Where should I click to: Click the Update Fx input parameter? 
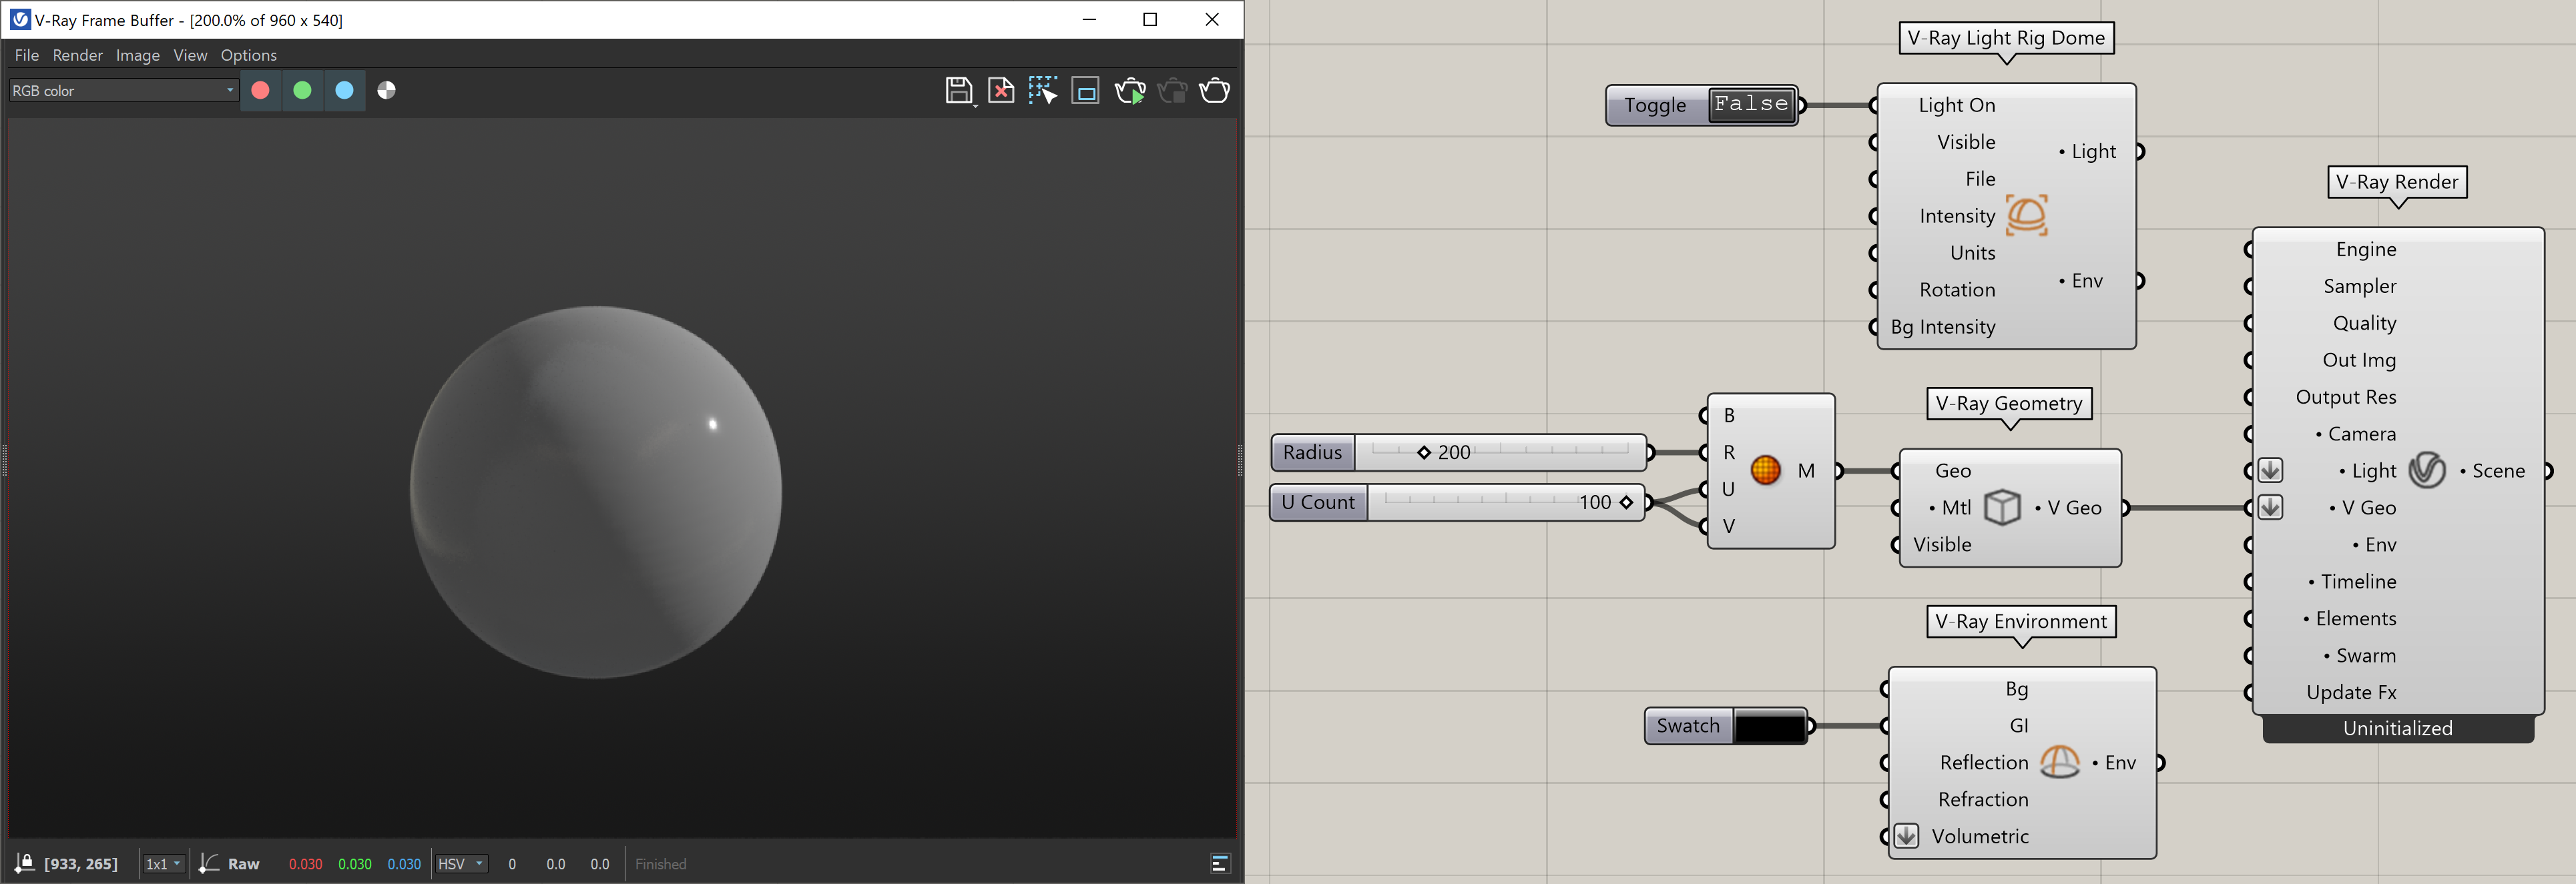(2351, 692)
